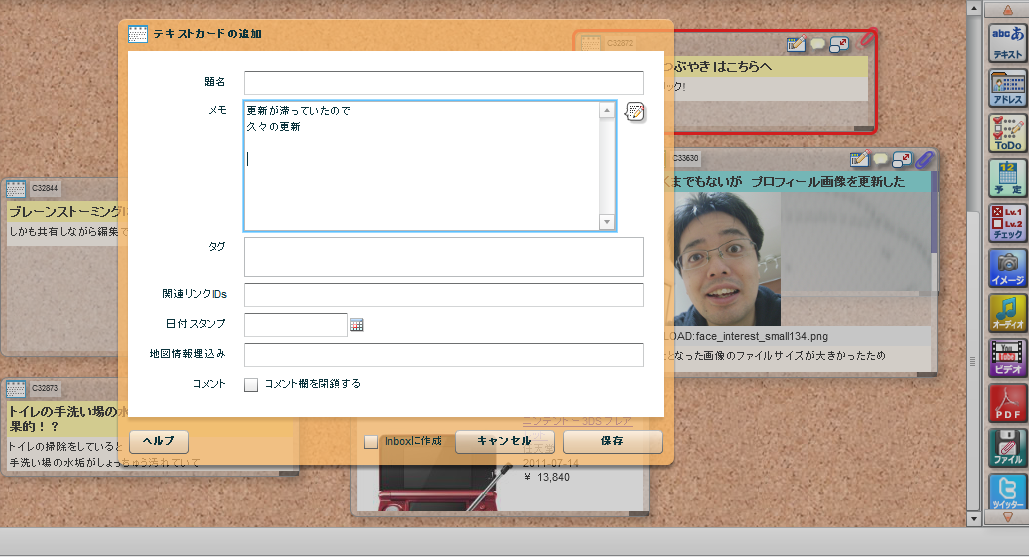The width and height of the screenshot is (1029, 557).
Task: Click the ファイル file card icon
Action: [1007, 448]
